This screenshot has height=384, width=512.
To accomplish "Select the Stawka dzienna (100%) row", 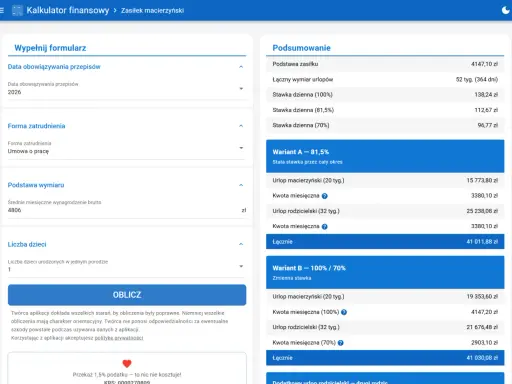I will coord(385,95).
